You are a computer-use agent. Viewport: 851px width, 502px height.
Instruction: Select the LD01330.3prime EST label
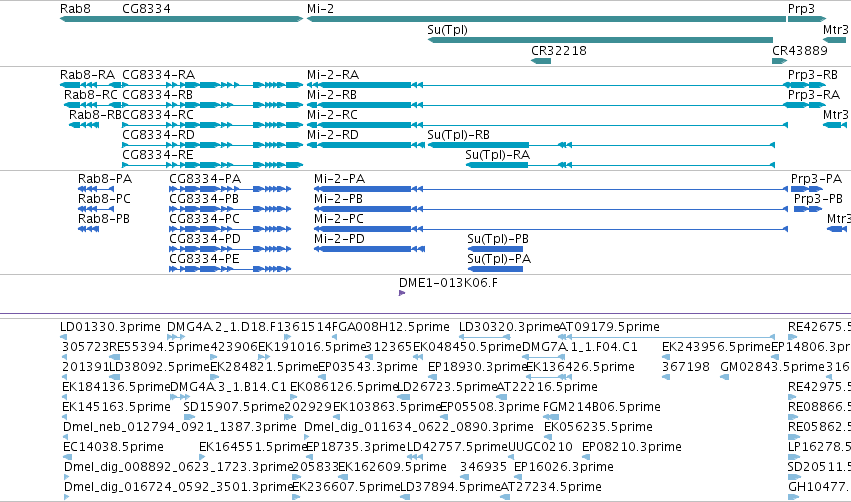click(110, 327)
